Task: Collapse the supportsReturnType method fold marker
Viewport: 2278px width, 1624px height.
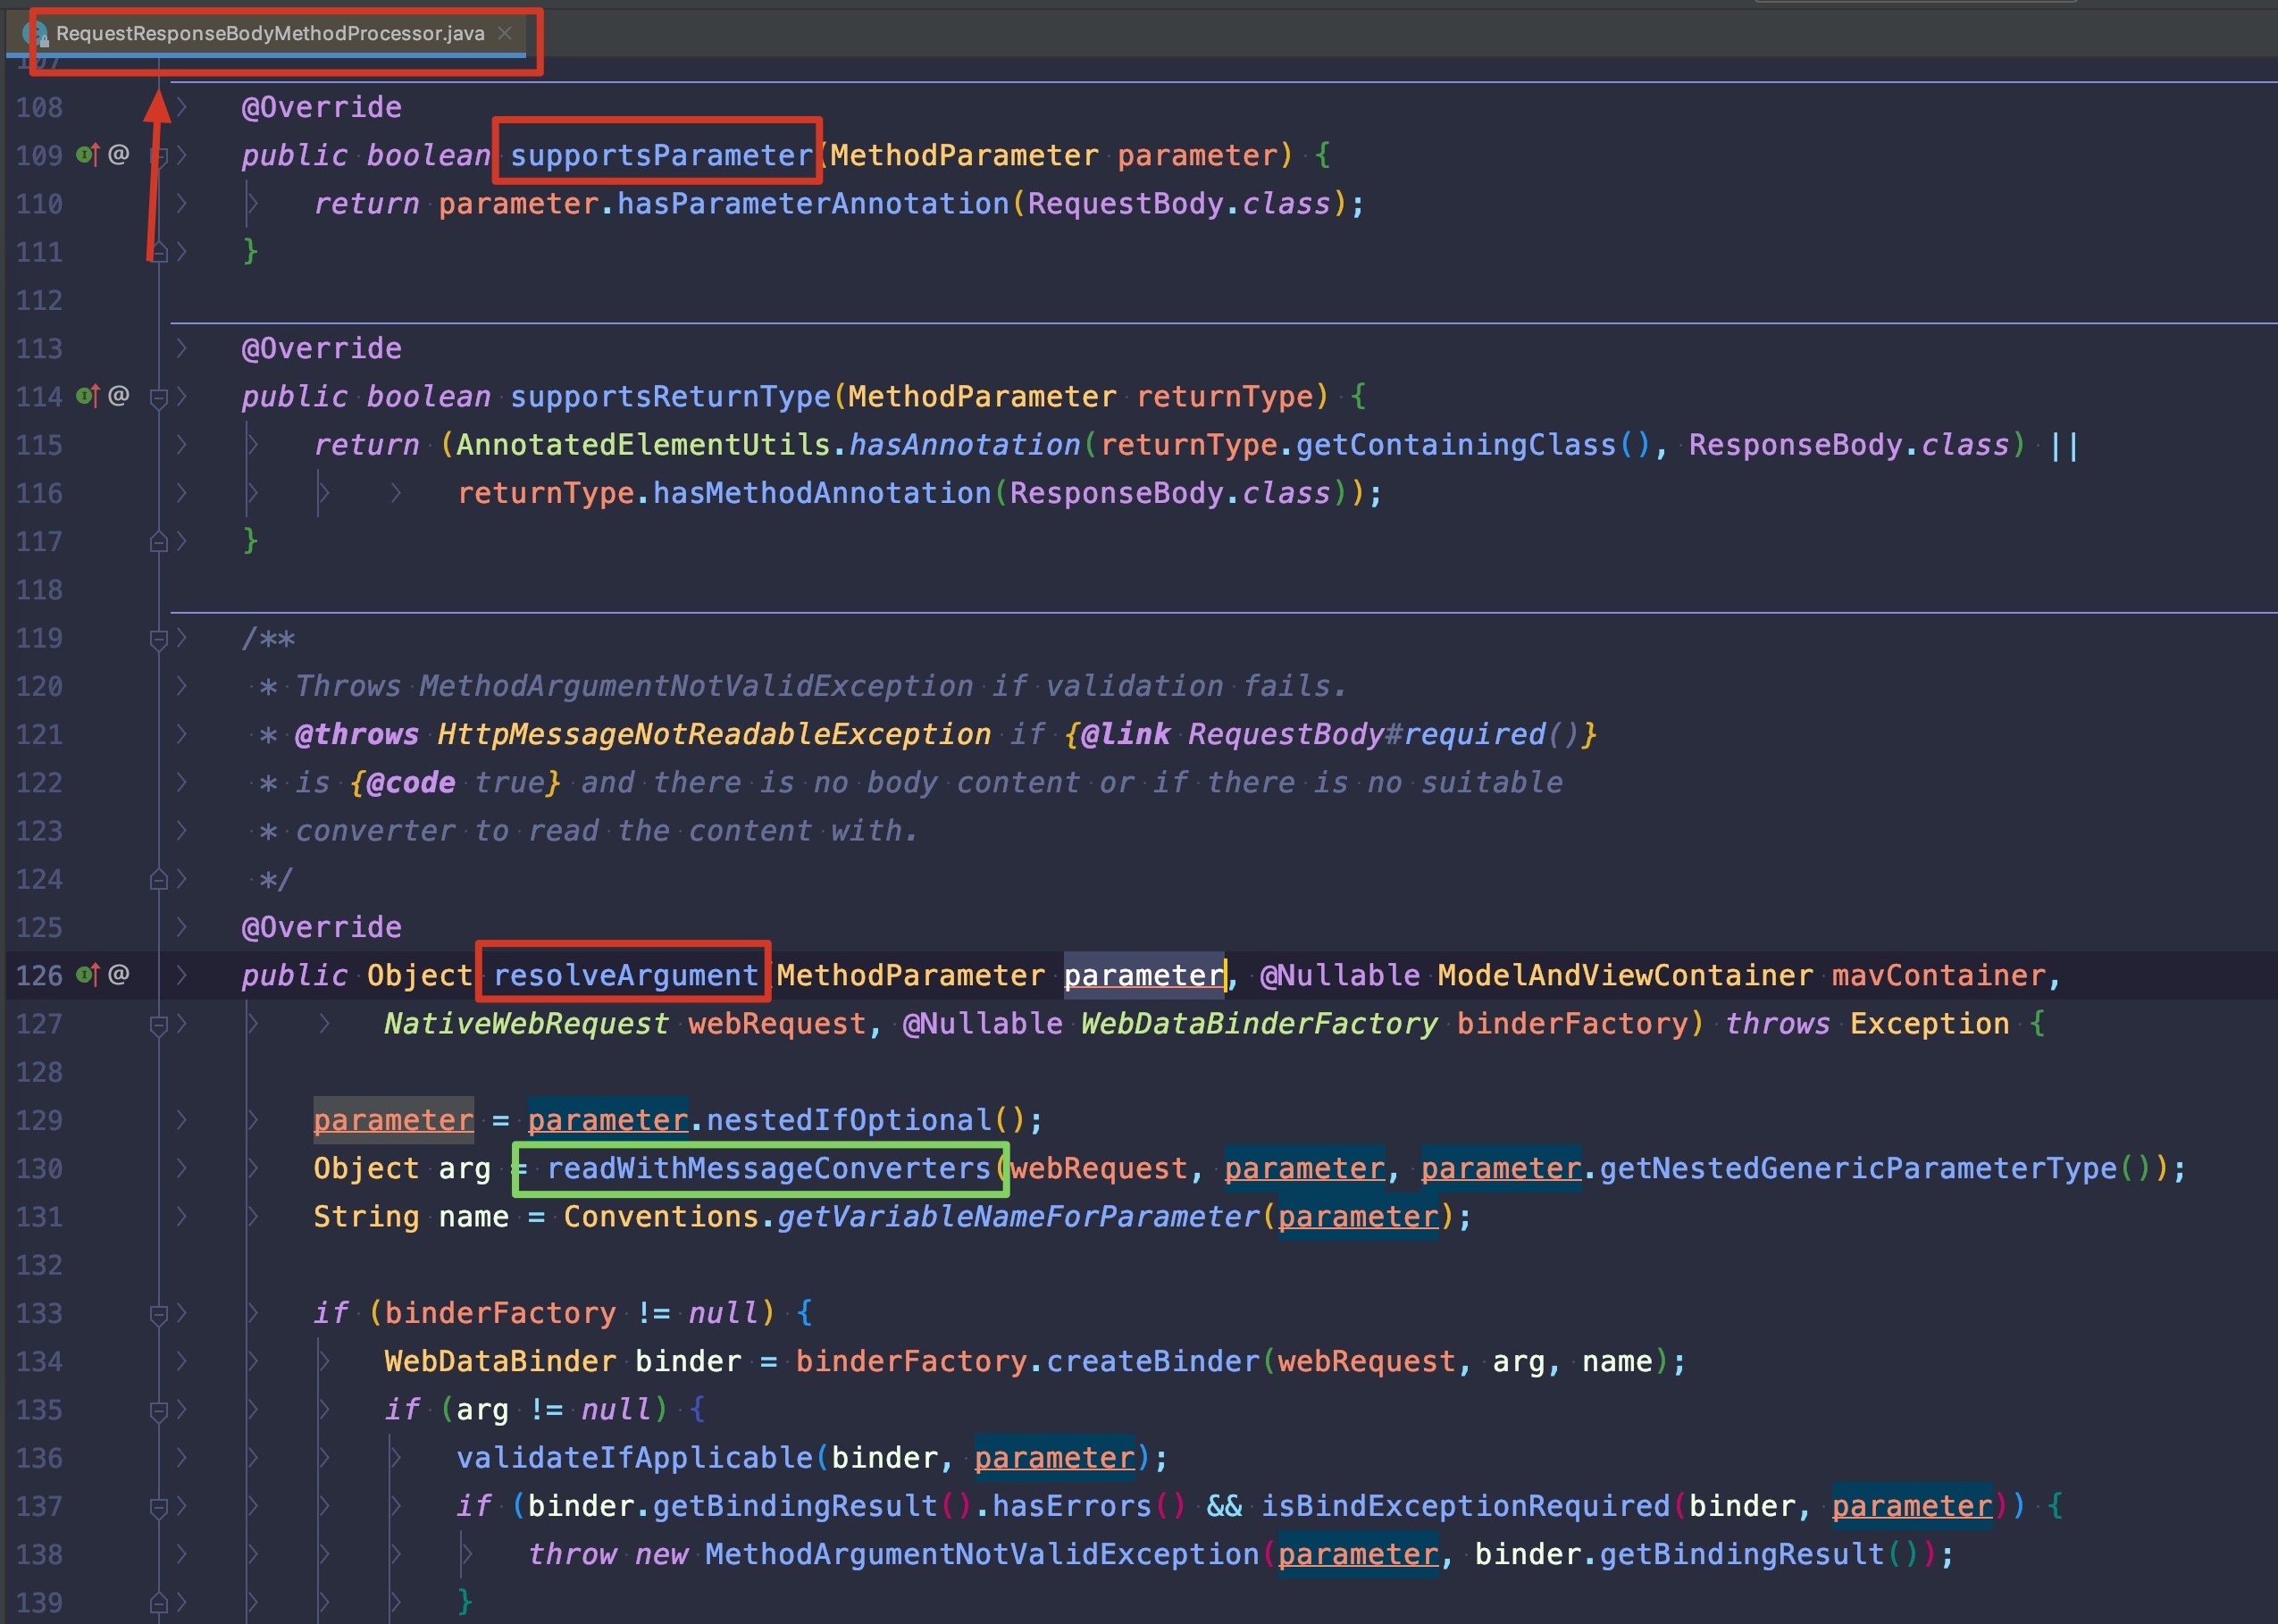Action: click(158, 398)
